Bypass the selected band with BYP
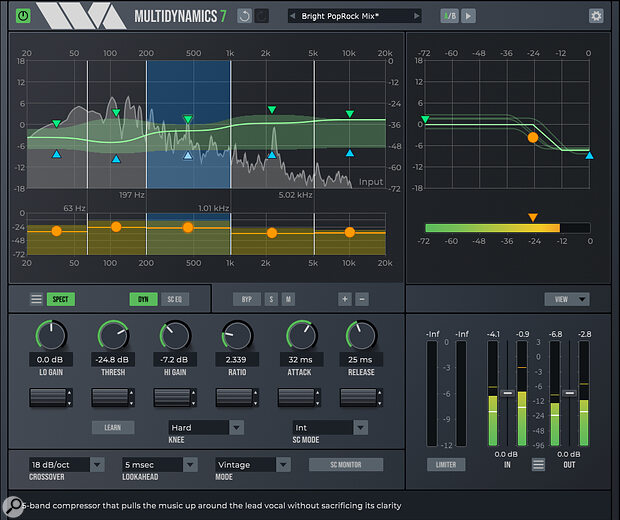The height and width of the screenshot is (520, 620). pyautogui.click(x=247, y=299)
